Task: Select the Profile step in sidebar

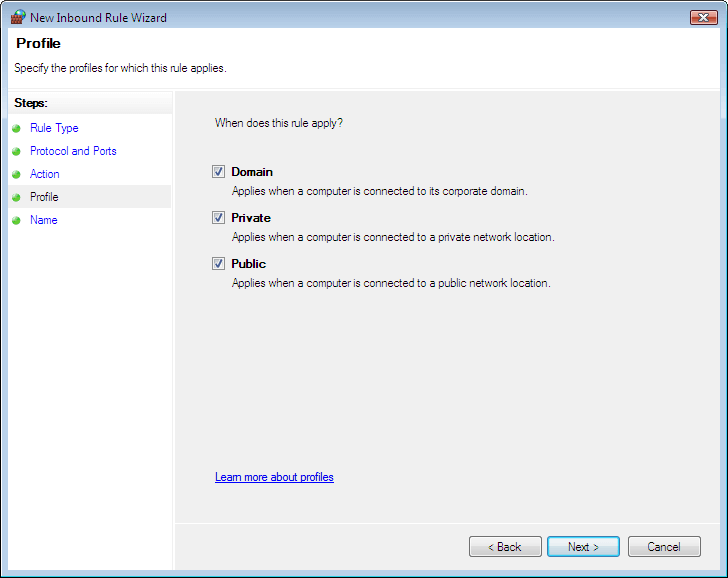Action: pos(44,197)
